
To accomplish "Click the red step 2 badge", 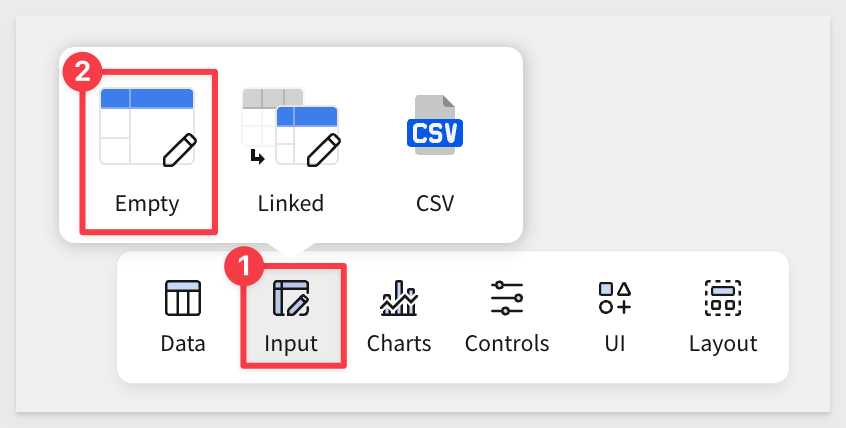I will [83, 71].
